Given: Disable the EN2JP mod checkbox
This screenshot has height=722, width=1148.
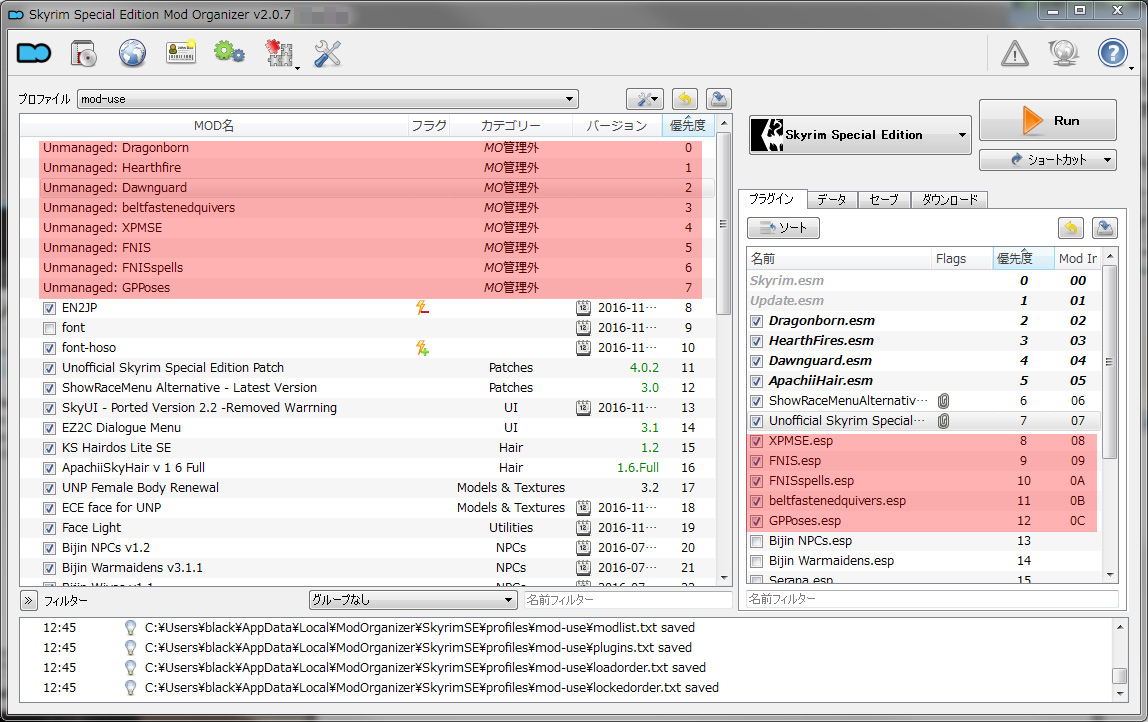Looking at the screenshot, I should pyautogui.click(x=49, y=308).
